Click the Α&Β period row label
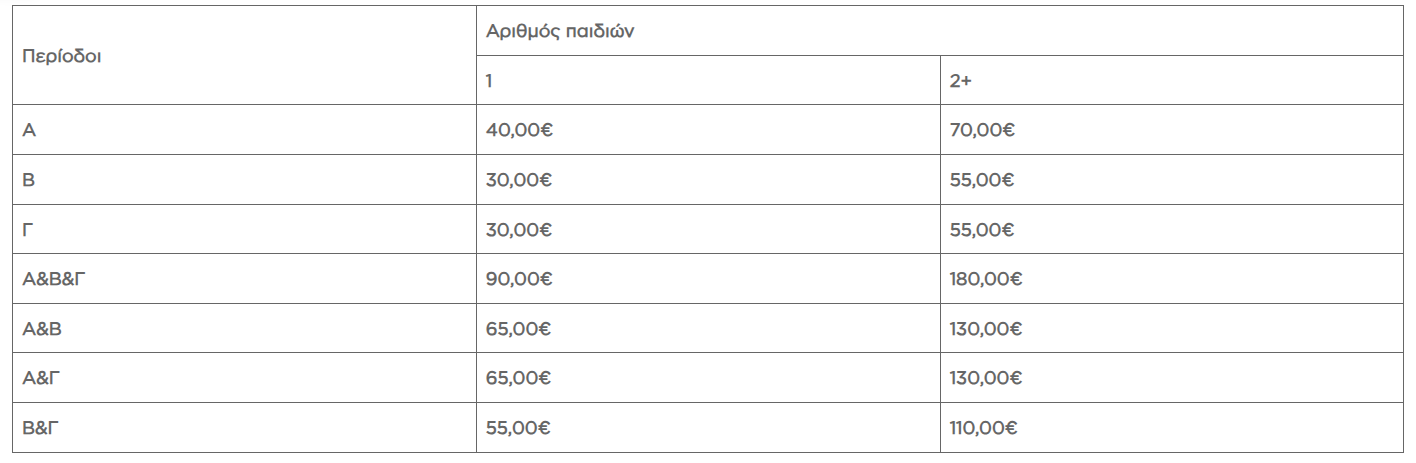1416x463 pixels. coord(42,329)
